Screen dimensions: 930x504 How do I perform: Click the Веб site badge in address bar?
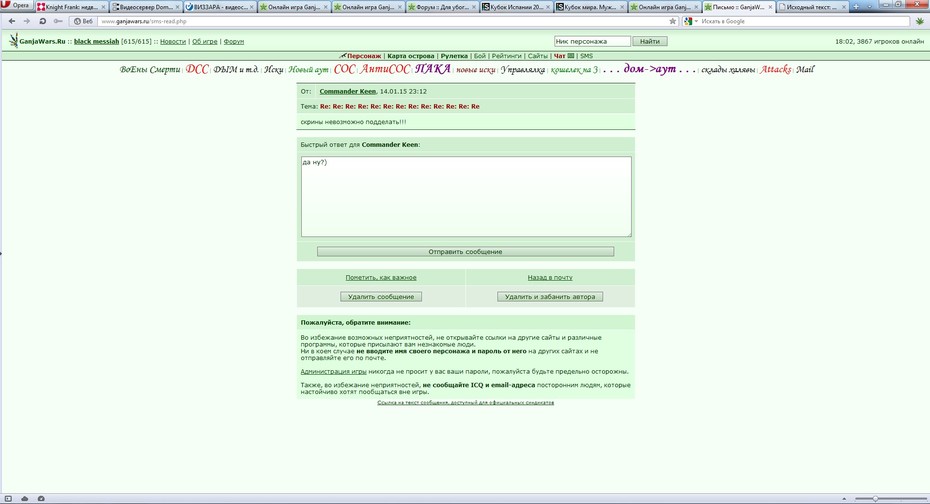pyautogui.click(x=84, y=21)
